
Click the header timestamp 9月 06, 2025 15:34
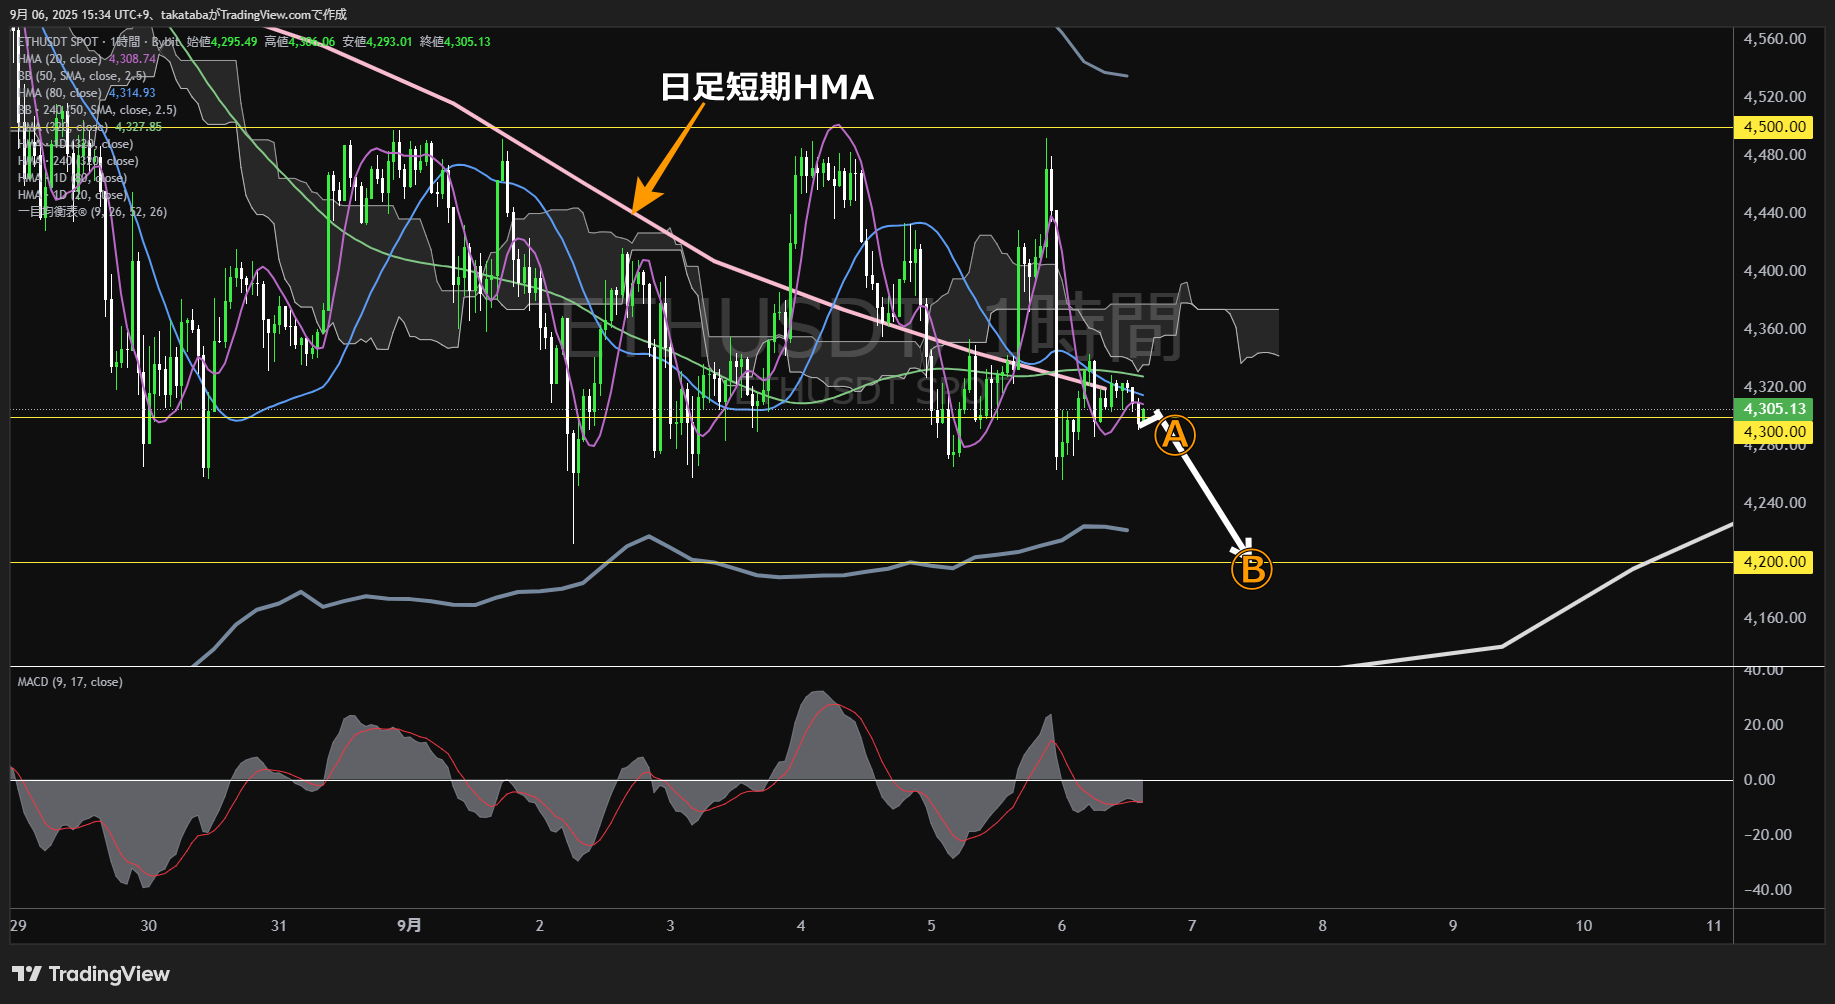[59, 15]
